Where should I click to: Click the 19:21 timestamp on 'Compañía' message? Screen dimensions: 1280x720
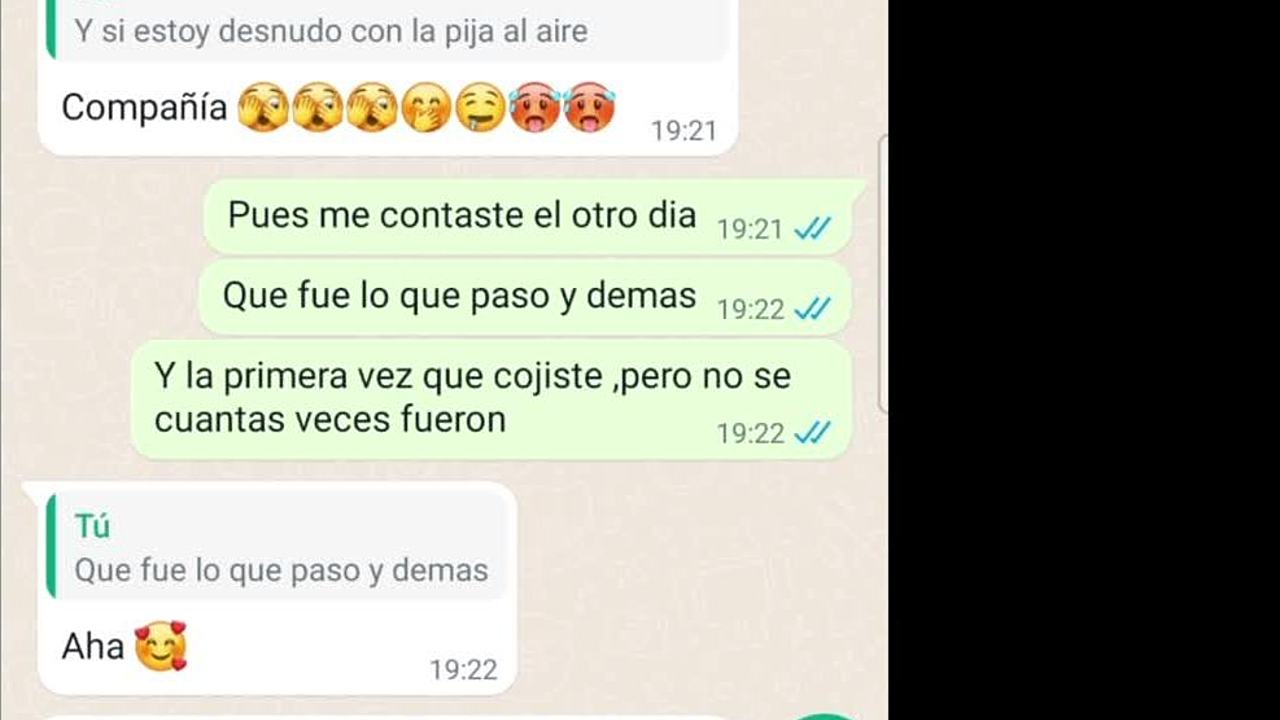[x=683, y=131]
